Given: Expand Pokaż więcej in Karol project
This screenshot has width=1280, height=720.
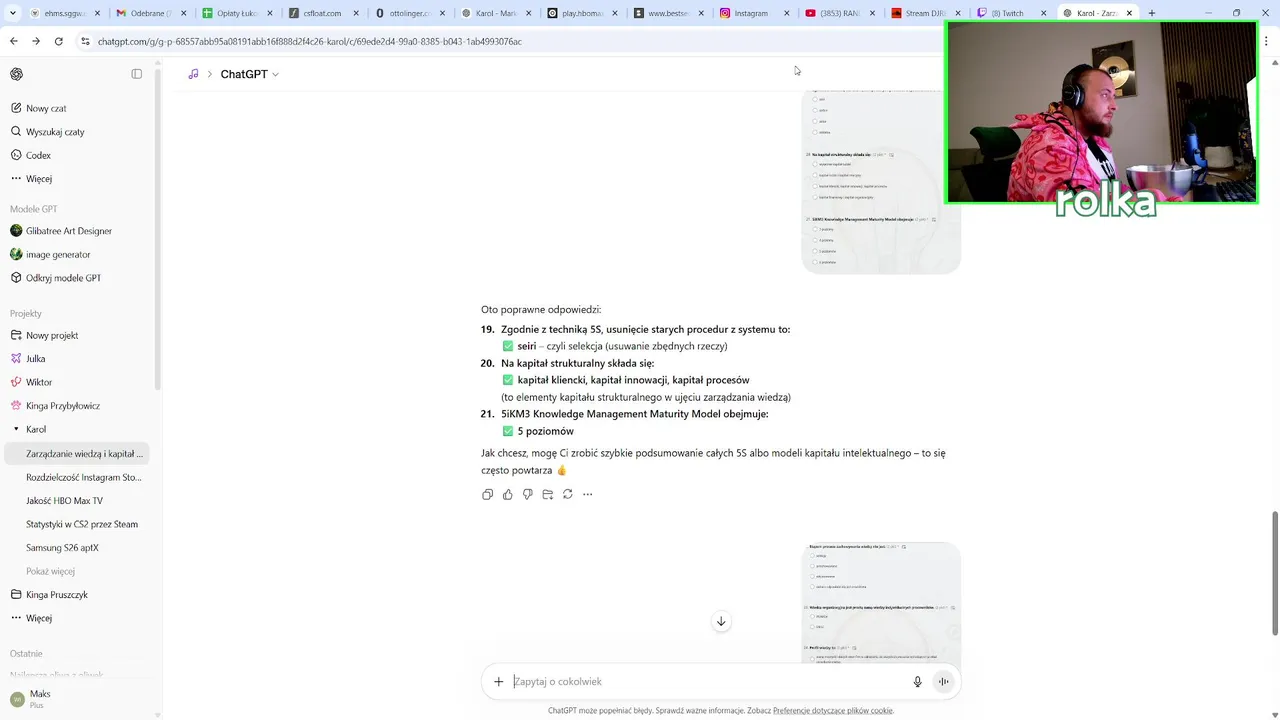Looking at the screenshot, I should pos(75,571).
